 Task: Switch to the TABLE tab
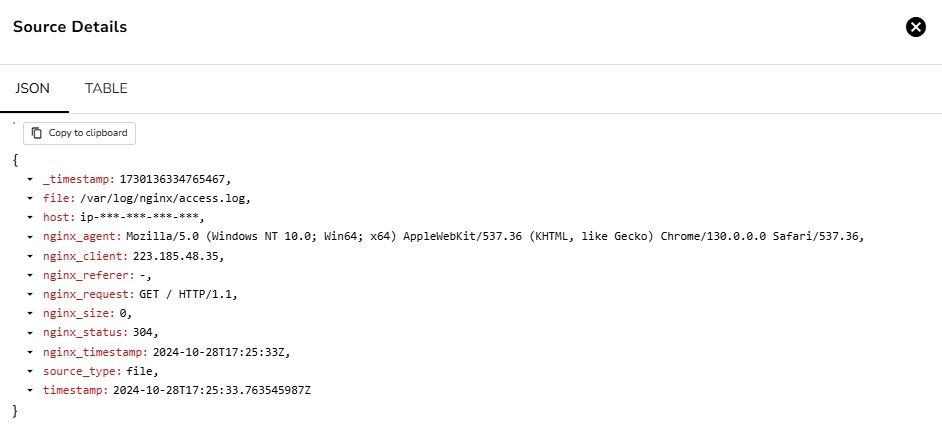click(x=106, y=88)
